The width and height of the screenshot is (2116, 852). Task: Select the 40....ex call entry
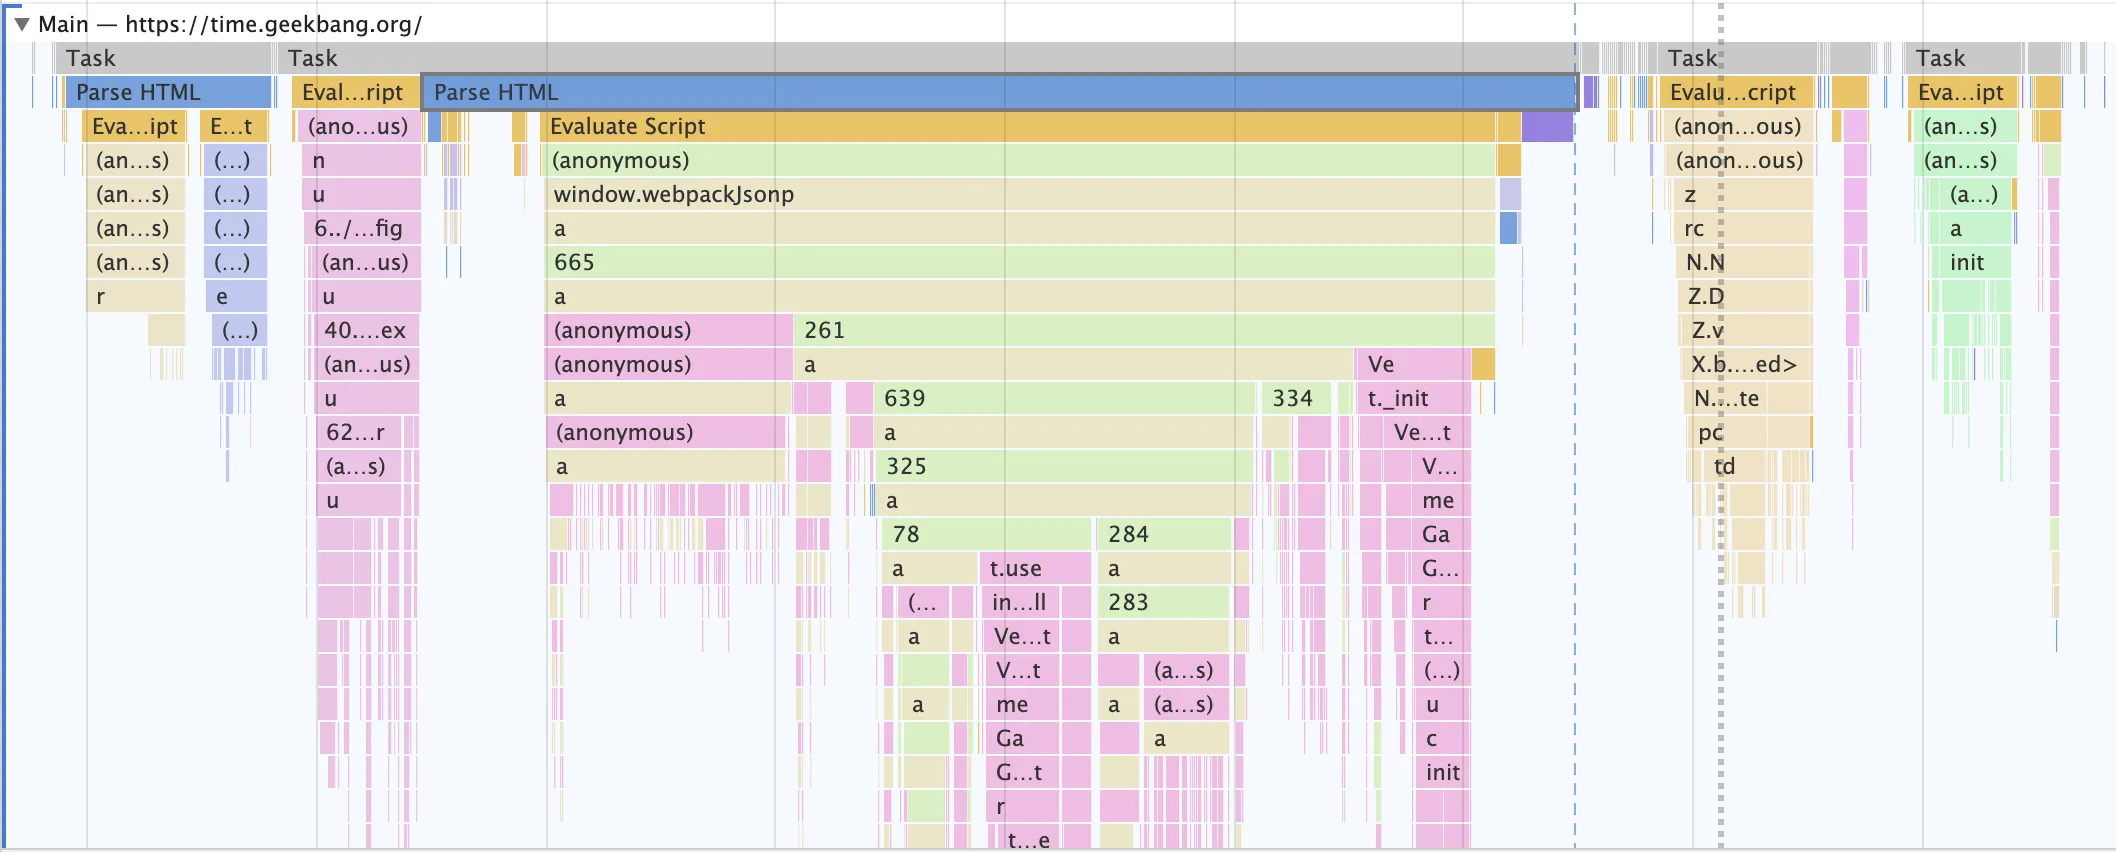366,330
